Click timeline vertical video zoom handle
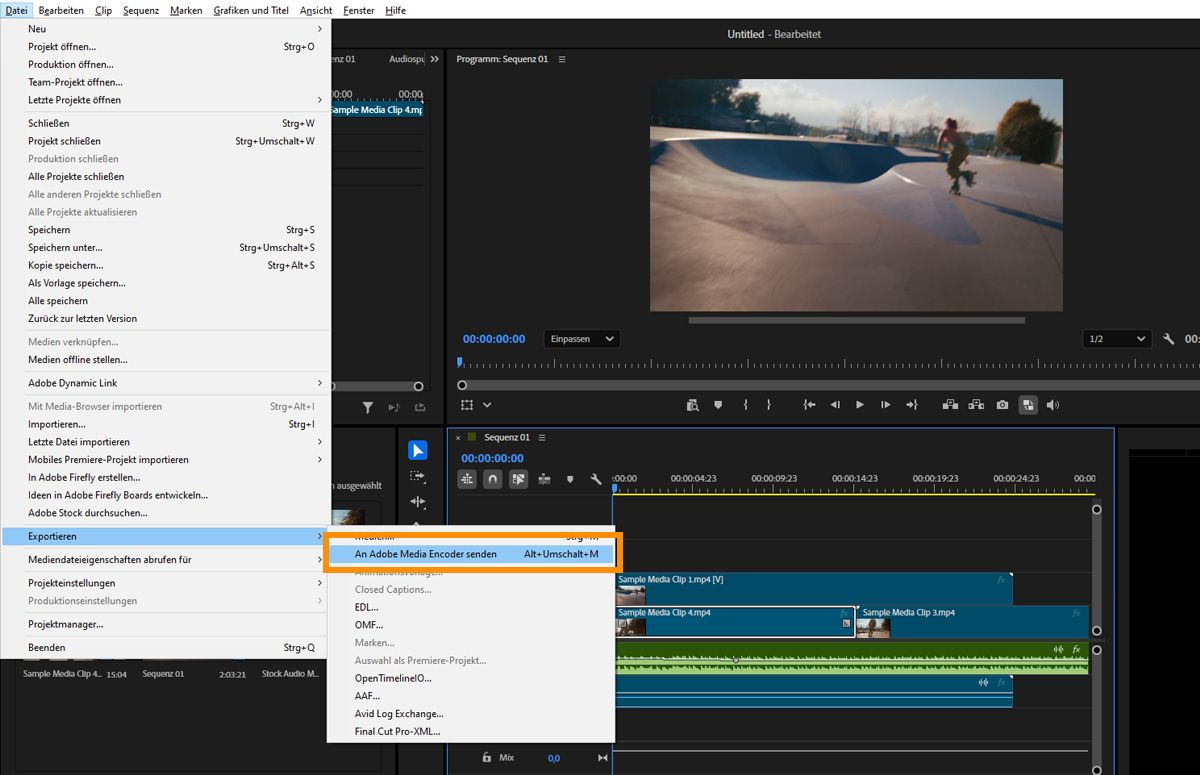 [x=1096, y=510]
